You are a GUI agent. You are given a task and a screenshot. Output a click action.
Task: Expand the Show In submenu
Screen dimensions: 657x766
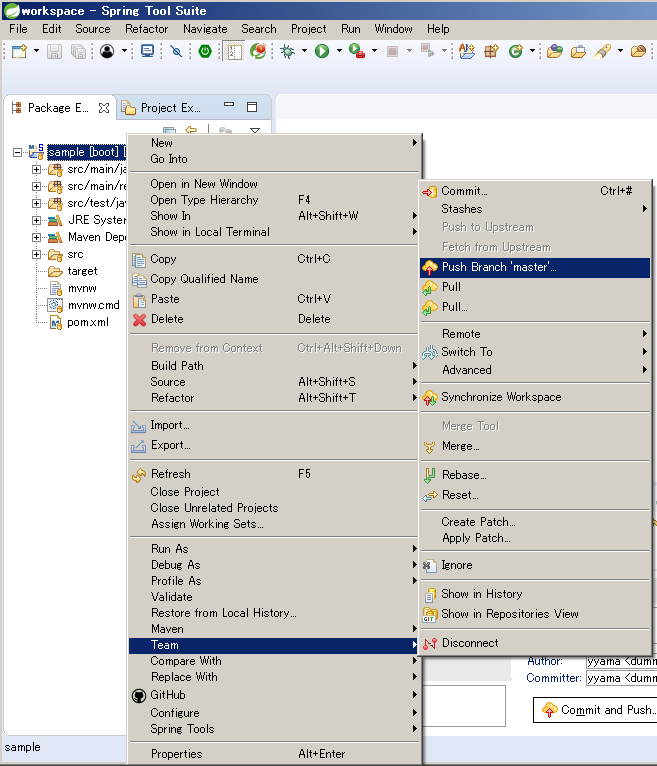pyautogui.click(x=274, y=216)
